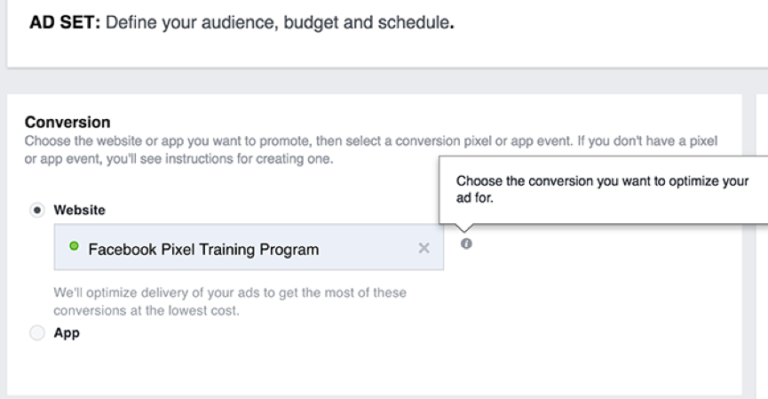This screenshot has width=768, height=399.
Task: Select the Website radio button
Action: 37,210
